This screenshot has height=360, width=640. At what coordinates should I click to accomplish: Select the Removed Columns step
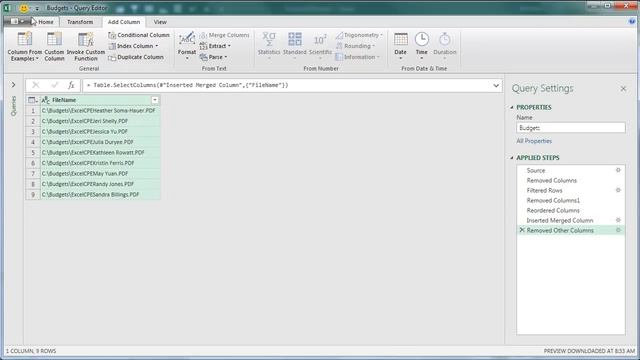571,180
